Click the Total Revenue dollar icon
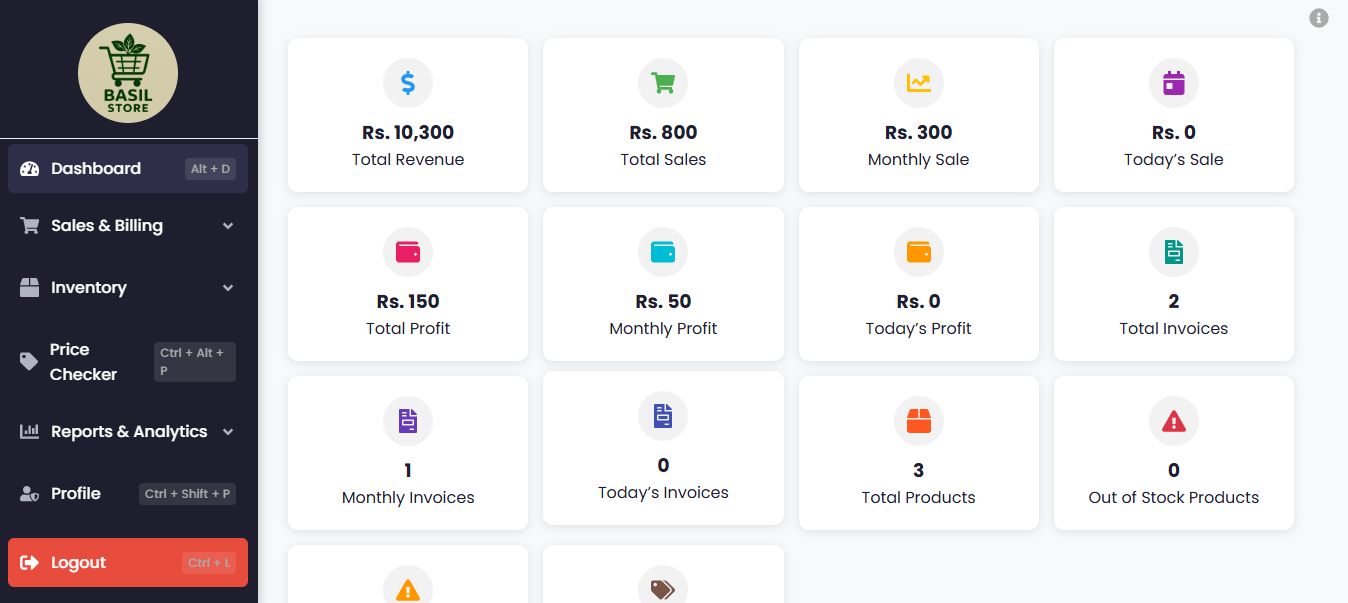 pos(408,83)
